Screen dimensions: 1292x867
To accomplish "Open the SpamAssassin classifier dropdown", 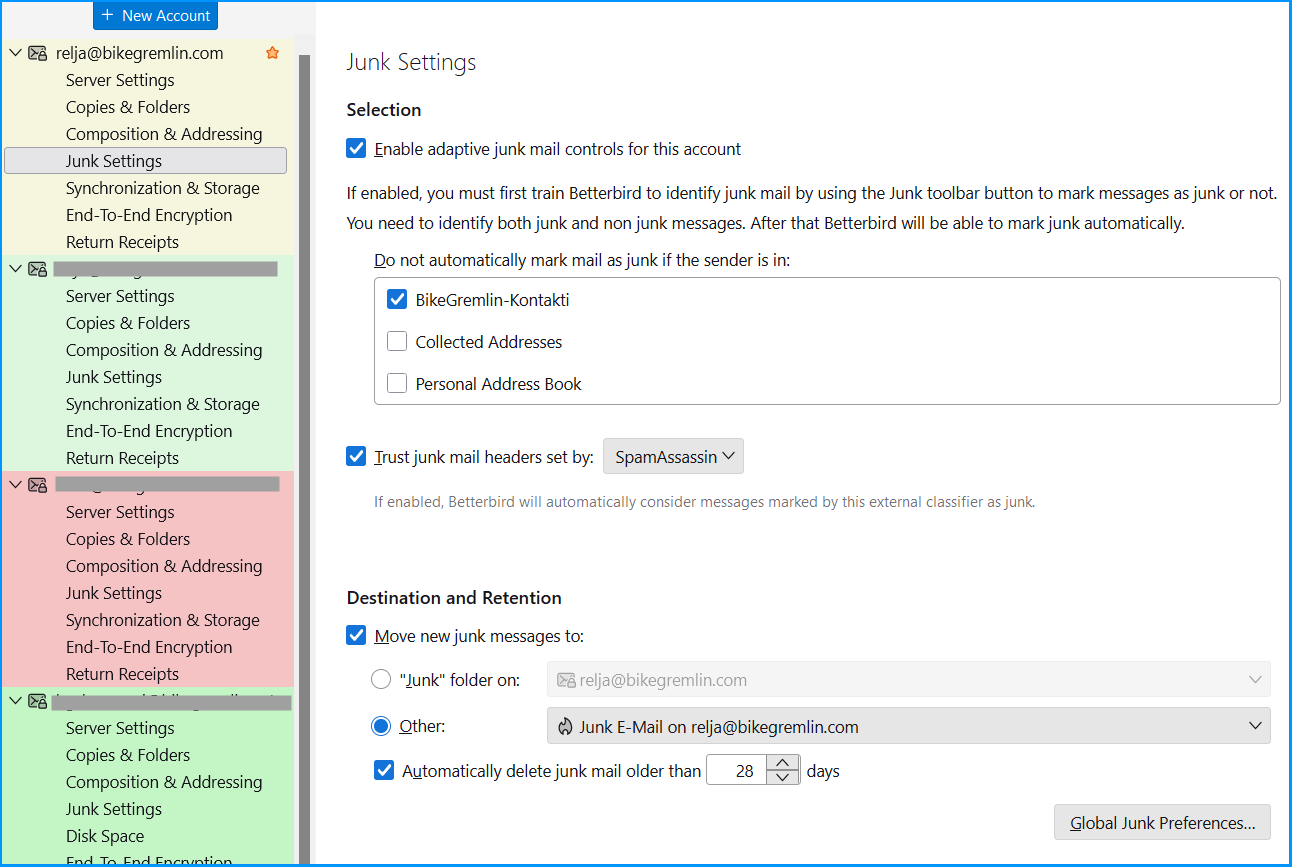I will point(673,456).
